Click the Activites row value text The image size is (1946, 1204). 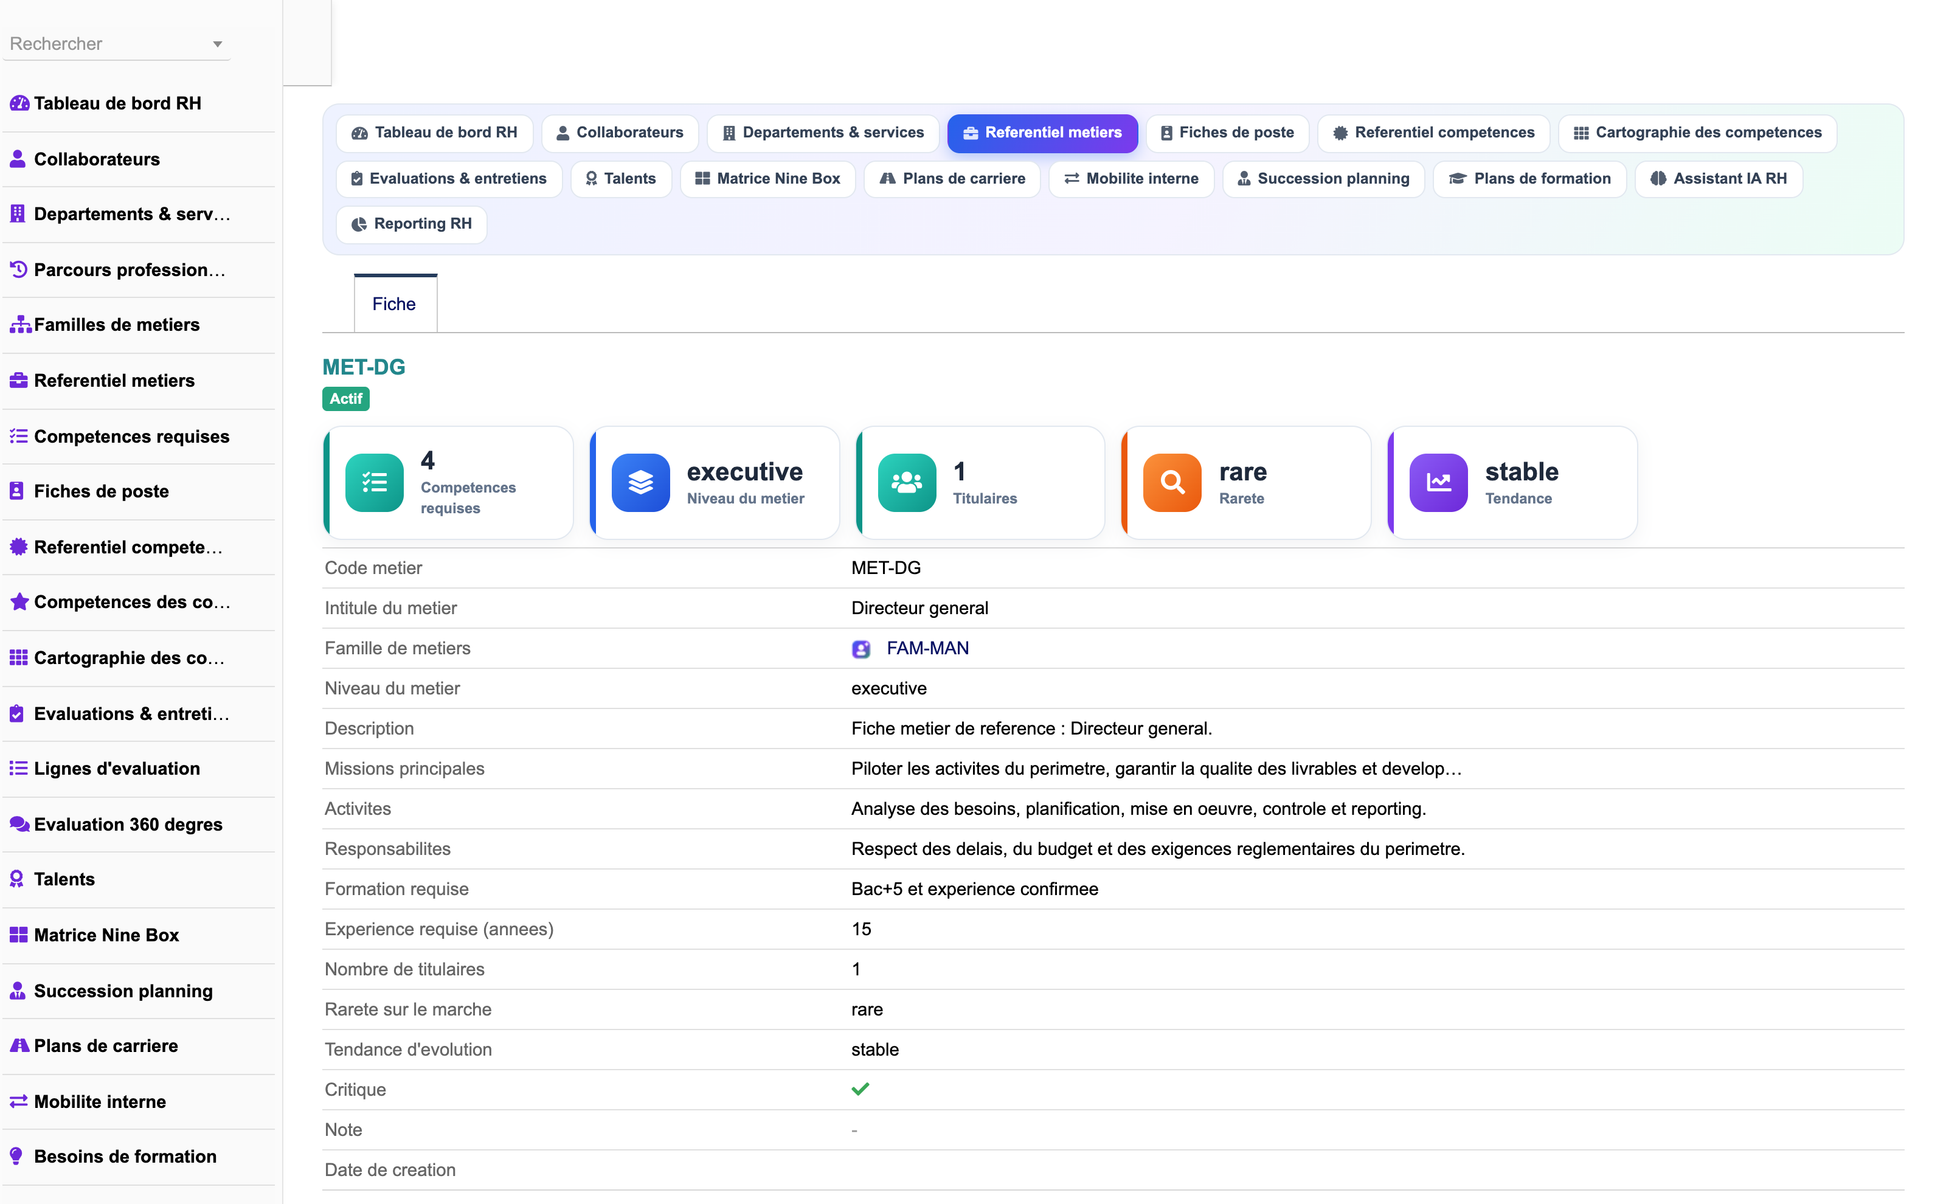click(1138, 809)
